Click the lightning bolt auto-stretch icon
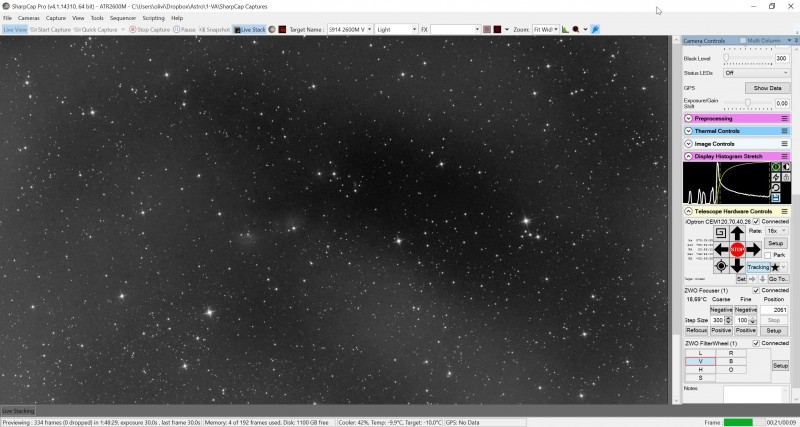The height and width of the screenshot is (427, 800). pos(776,177)
